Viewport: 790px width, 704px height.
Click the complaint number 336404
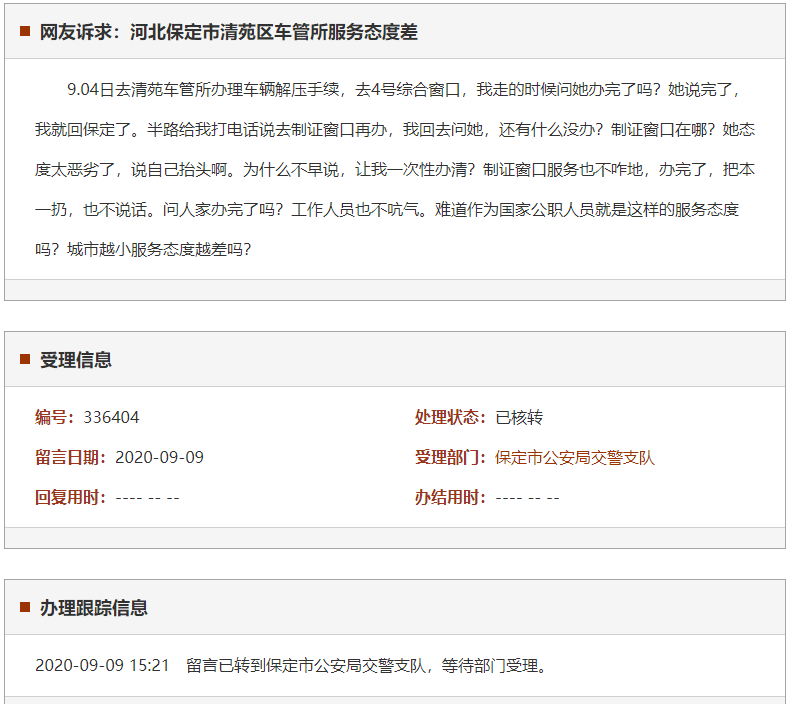pos(112,418)
